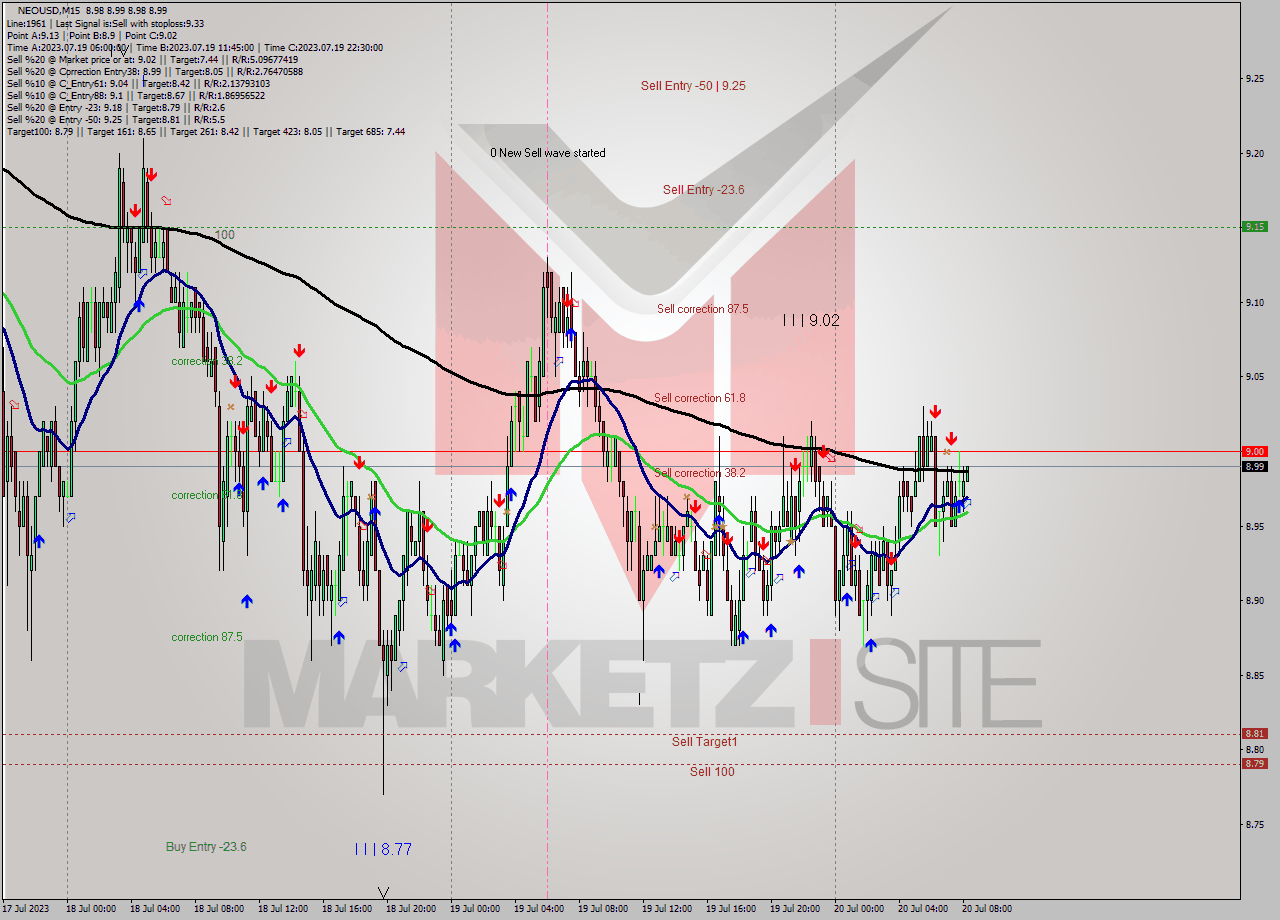This screenshot has height=920, width=1280.
Task: Click the Point A:9.13 info line
Action: point(92,35)
